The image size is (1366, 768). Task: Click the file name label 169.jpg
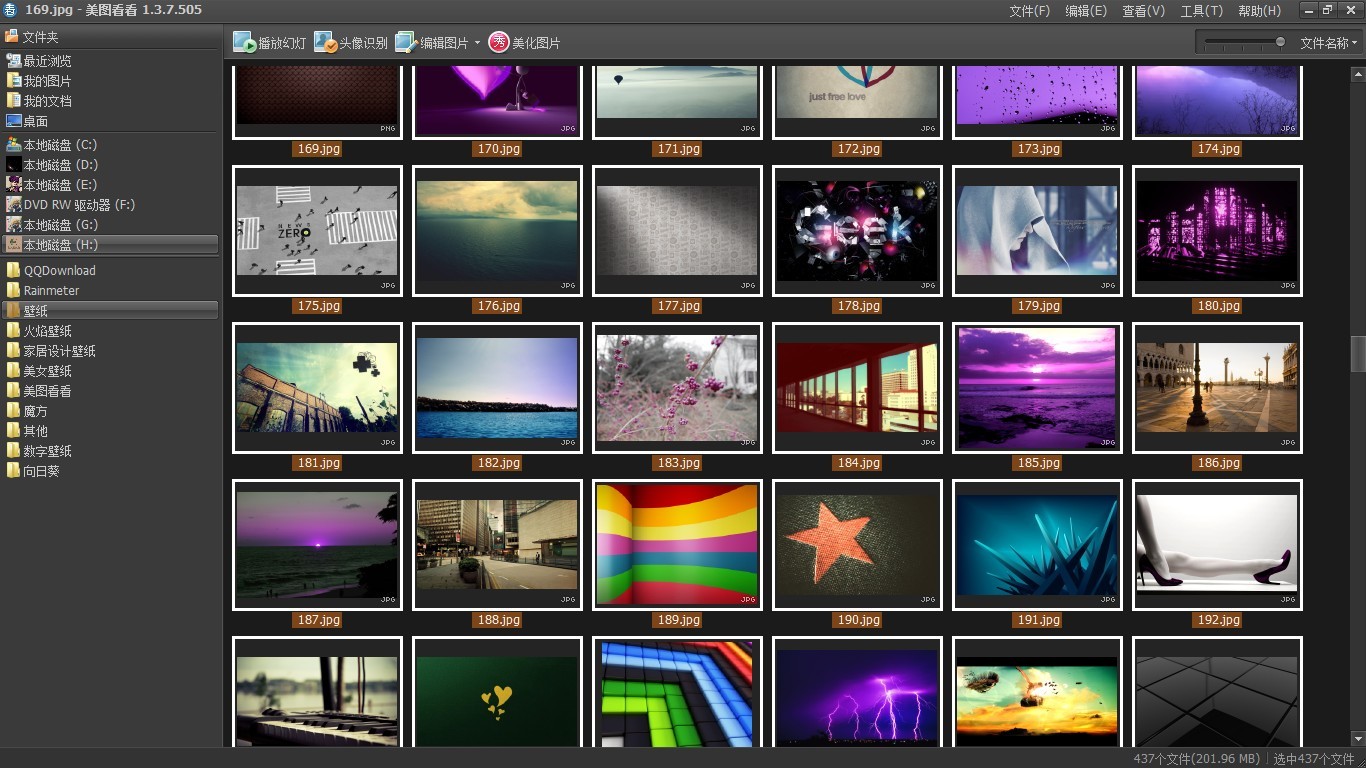coord(318,149)
